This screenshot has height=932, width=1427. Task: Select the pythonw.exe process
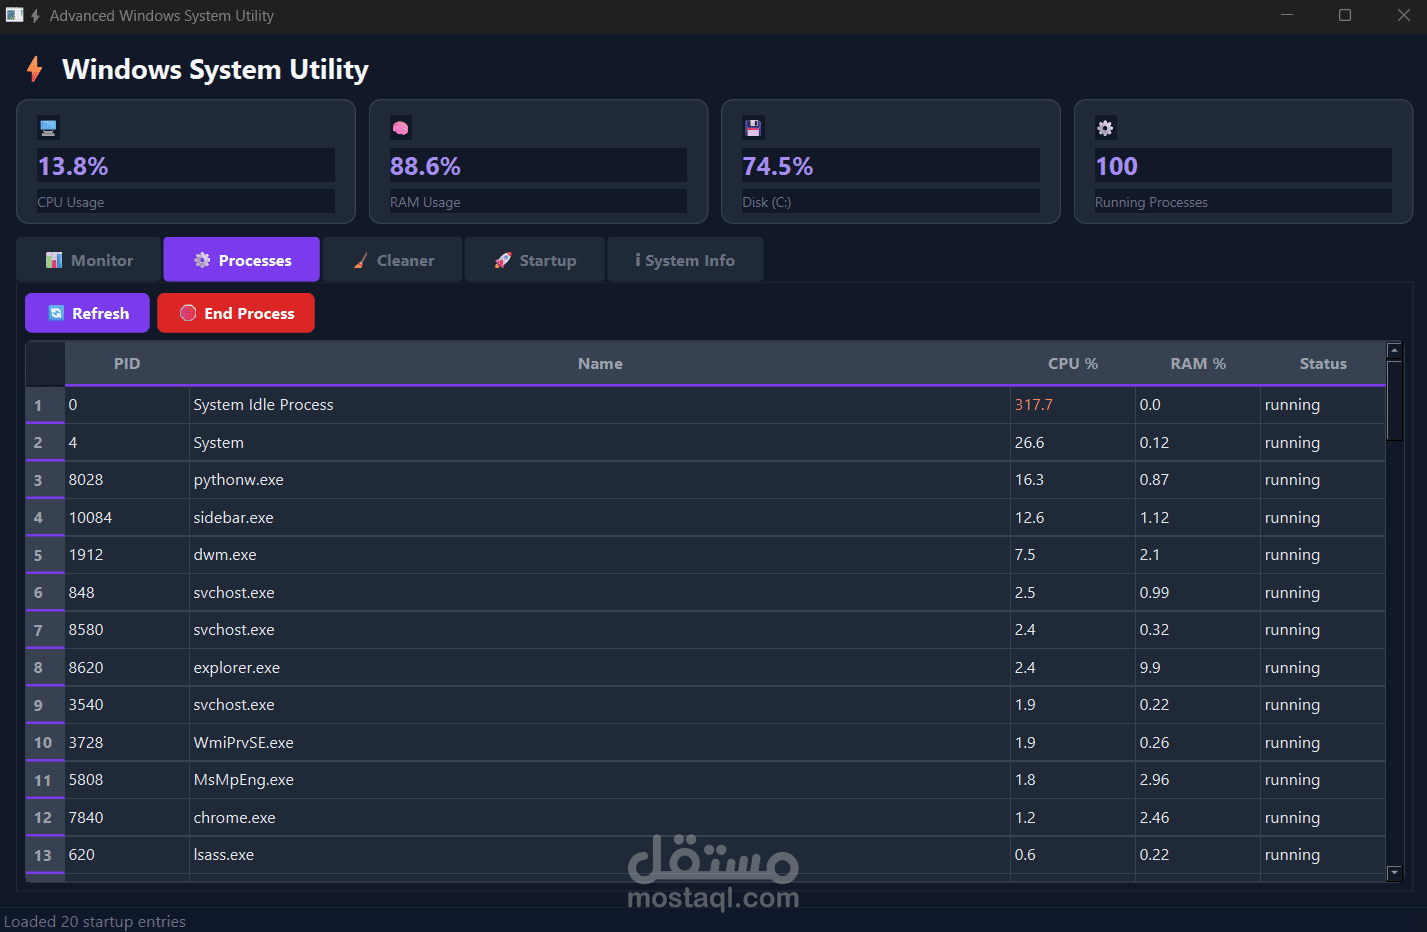(705, 480)
